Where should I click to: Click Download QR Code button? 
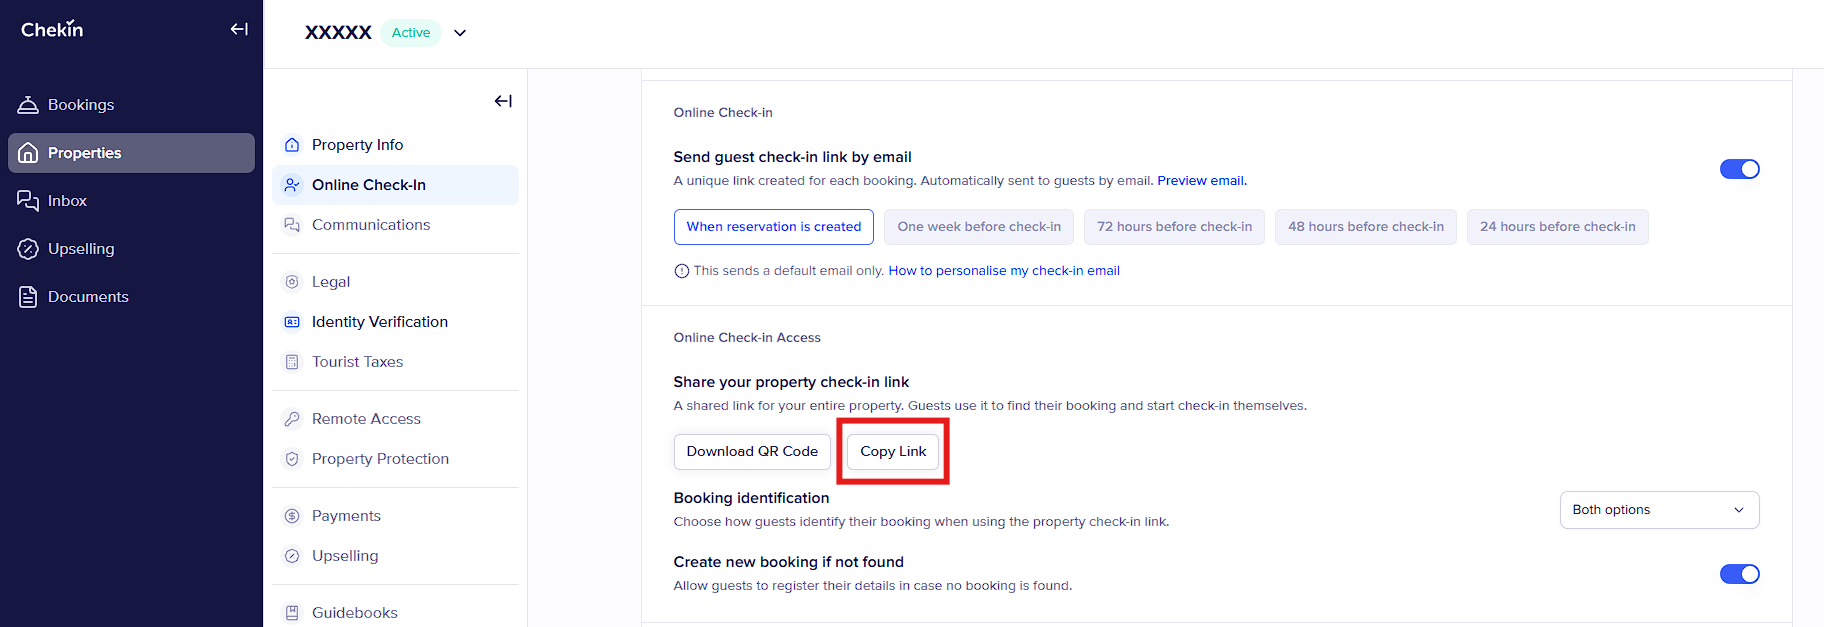(x=752, y=452)
